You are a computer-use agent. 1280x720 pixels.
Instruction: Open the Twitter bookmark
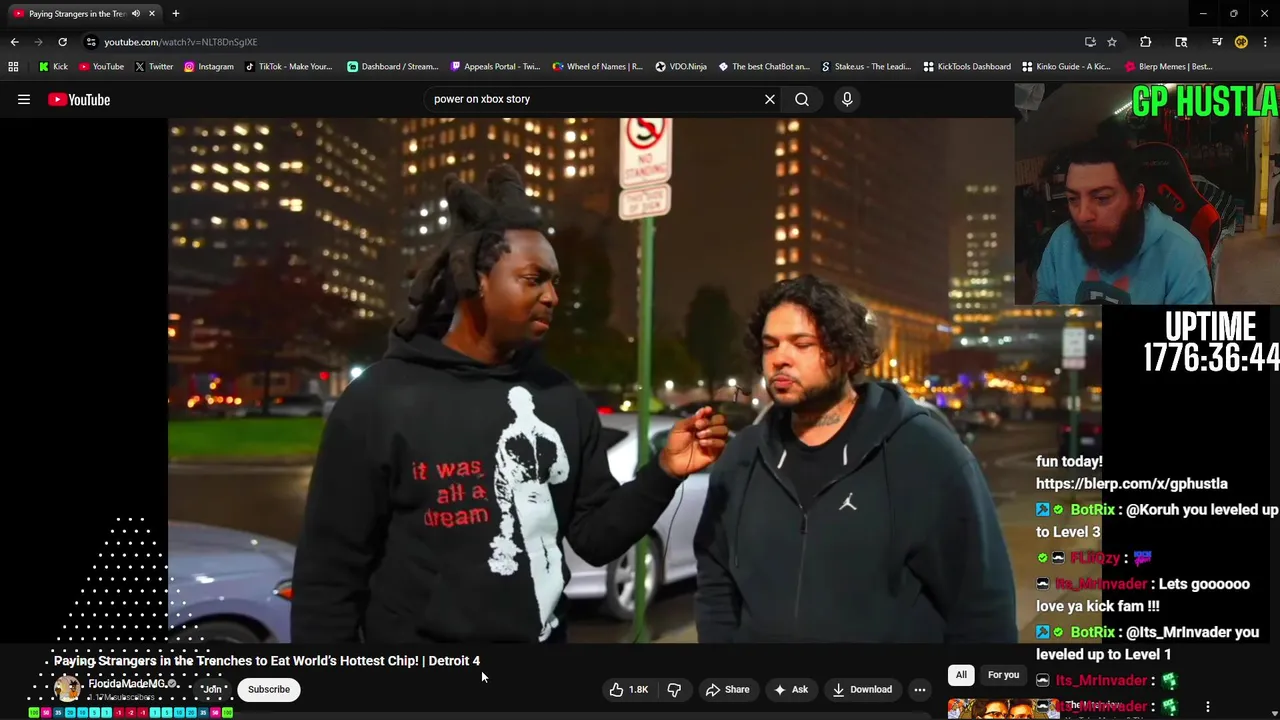(x=154, y=66)
